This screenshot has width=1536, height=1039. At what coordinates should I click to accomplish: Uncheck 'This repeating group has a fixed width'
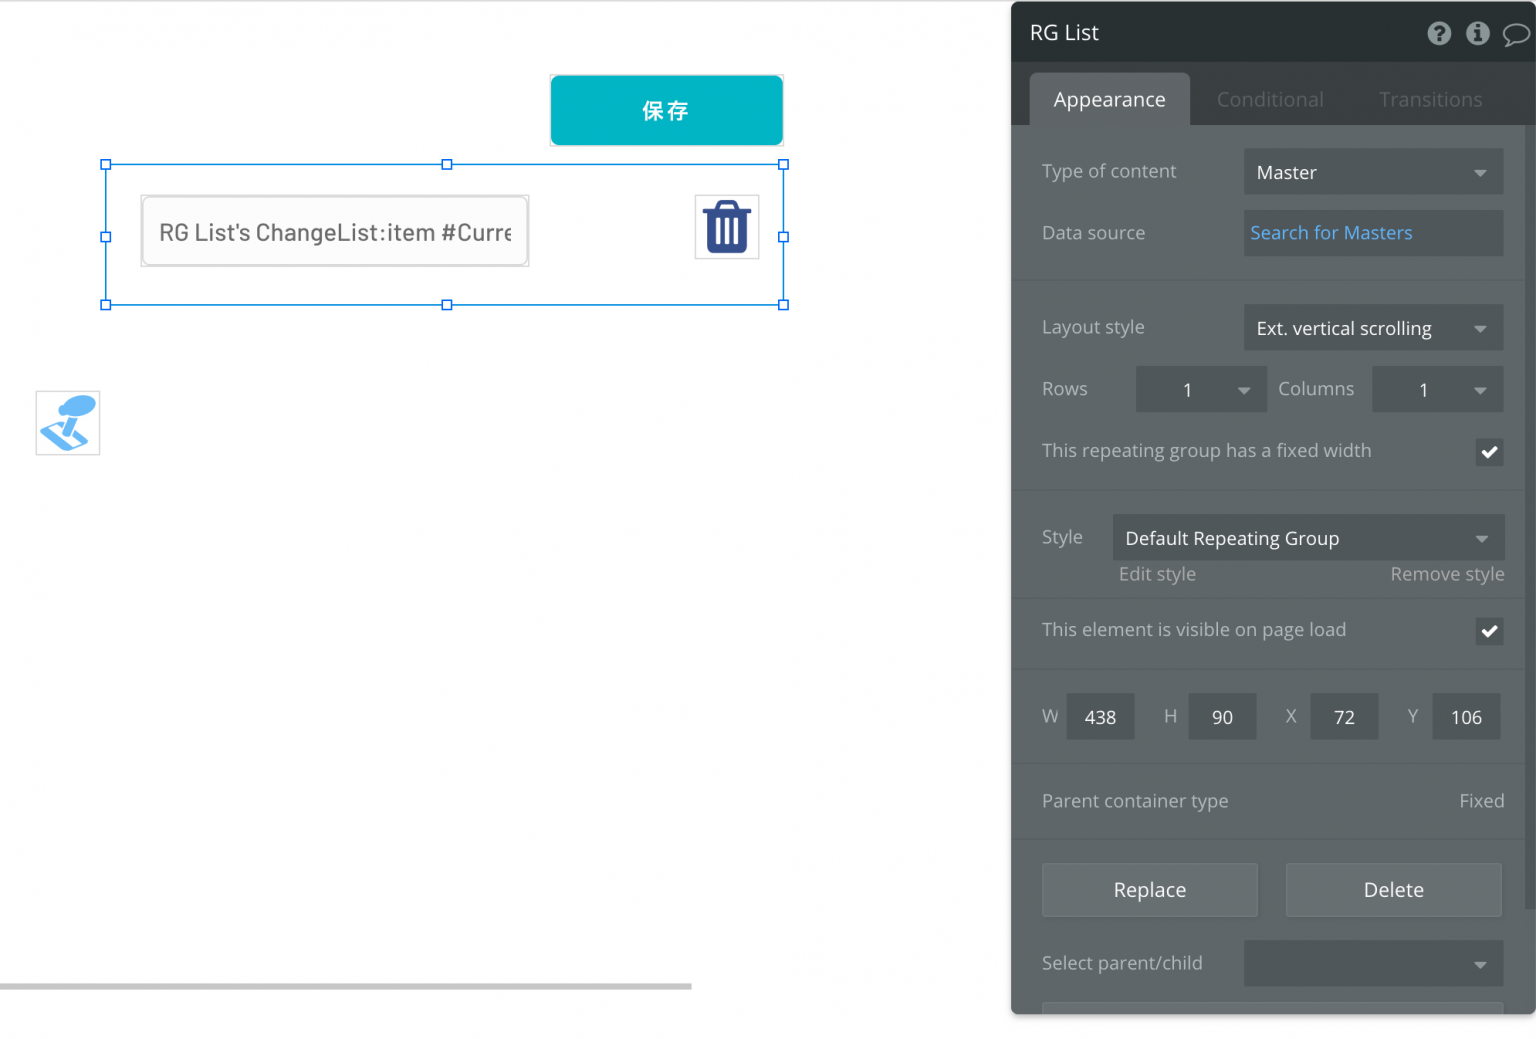click(x=1489, y=452)
